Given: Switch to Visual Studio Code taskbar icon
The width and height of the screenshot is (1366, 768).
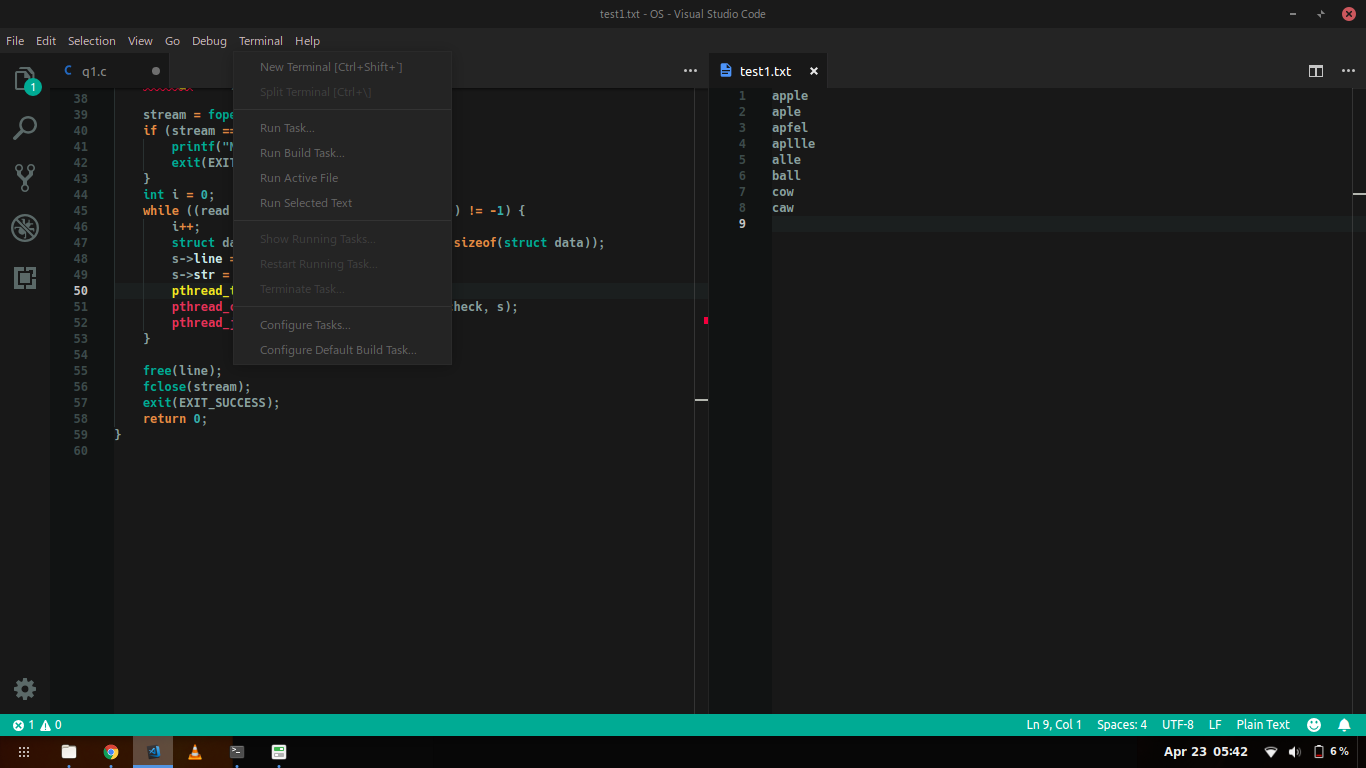Looking at the screenshot, I should pos(153,752).
